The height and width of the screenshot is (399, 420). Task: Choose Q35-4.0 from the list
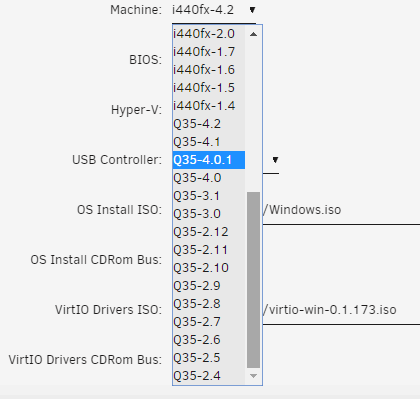tap(209, 178)
